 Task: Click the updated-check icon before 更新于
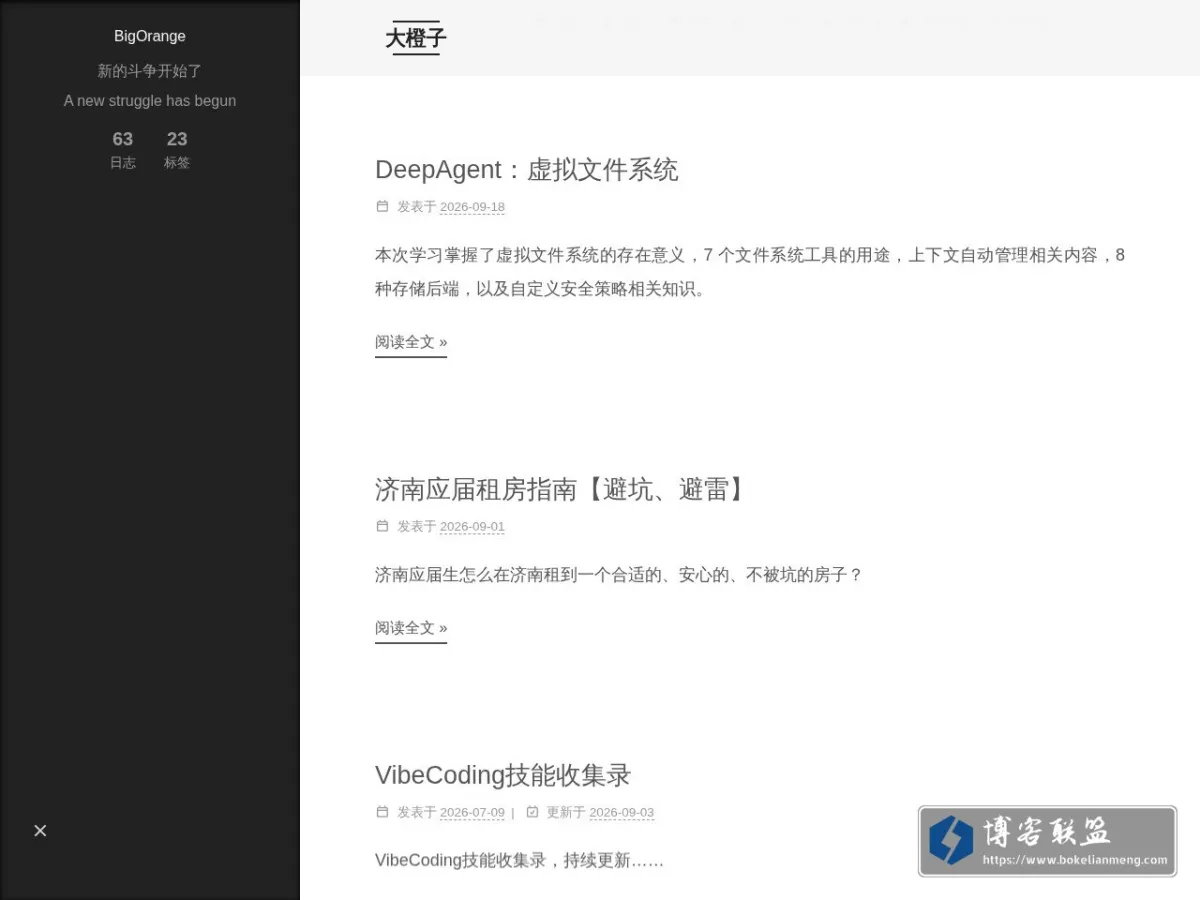click(x=532, y=812)
